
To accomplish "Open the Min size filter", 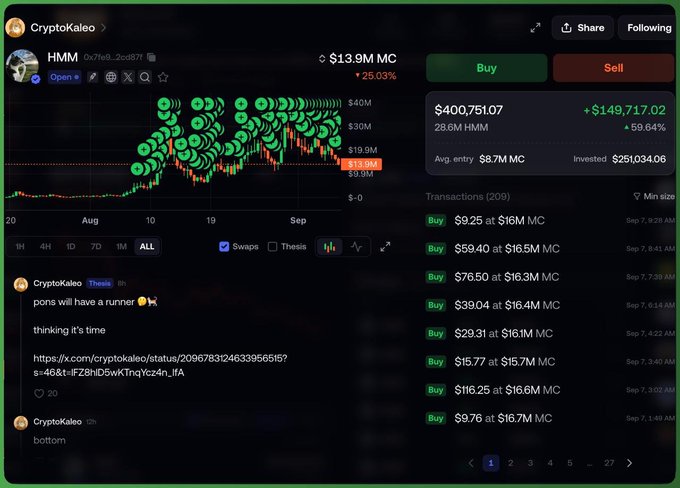I will tap(654, 197).
